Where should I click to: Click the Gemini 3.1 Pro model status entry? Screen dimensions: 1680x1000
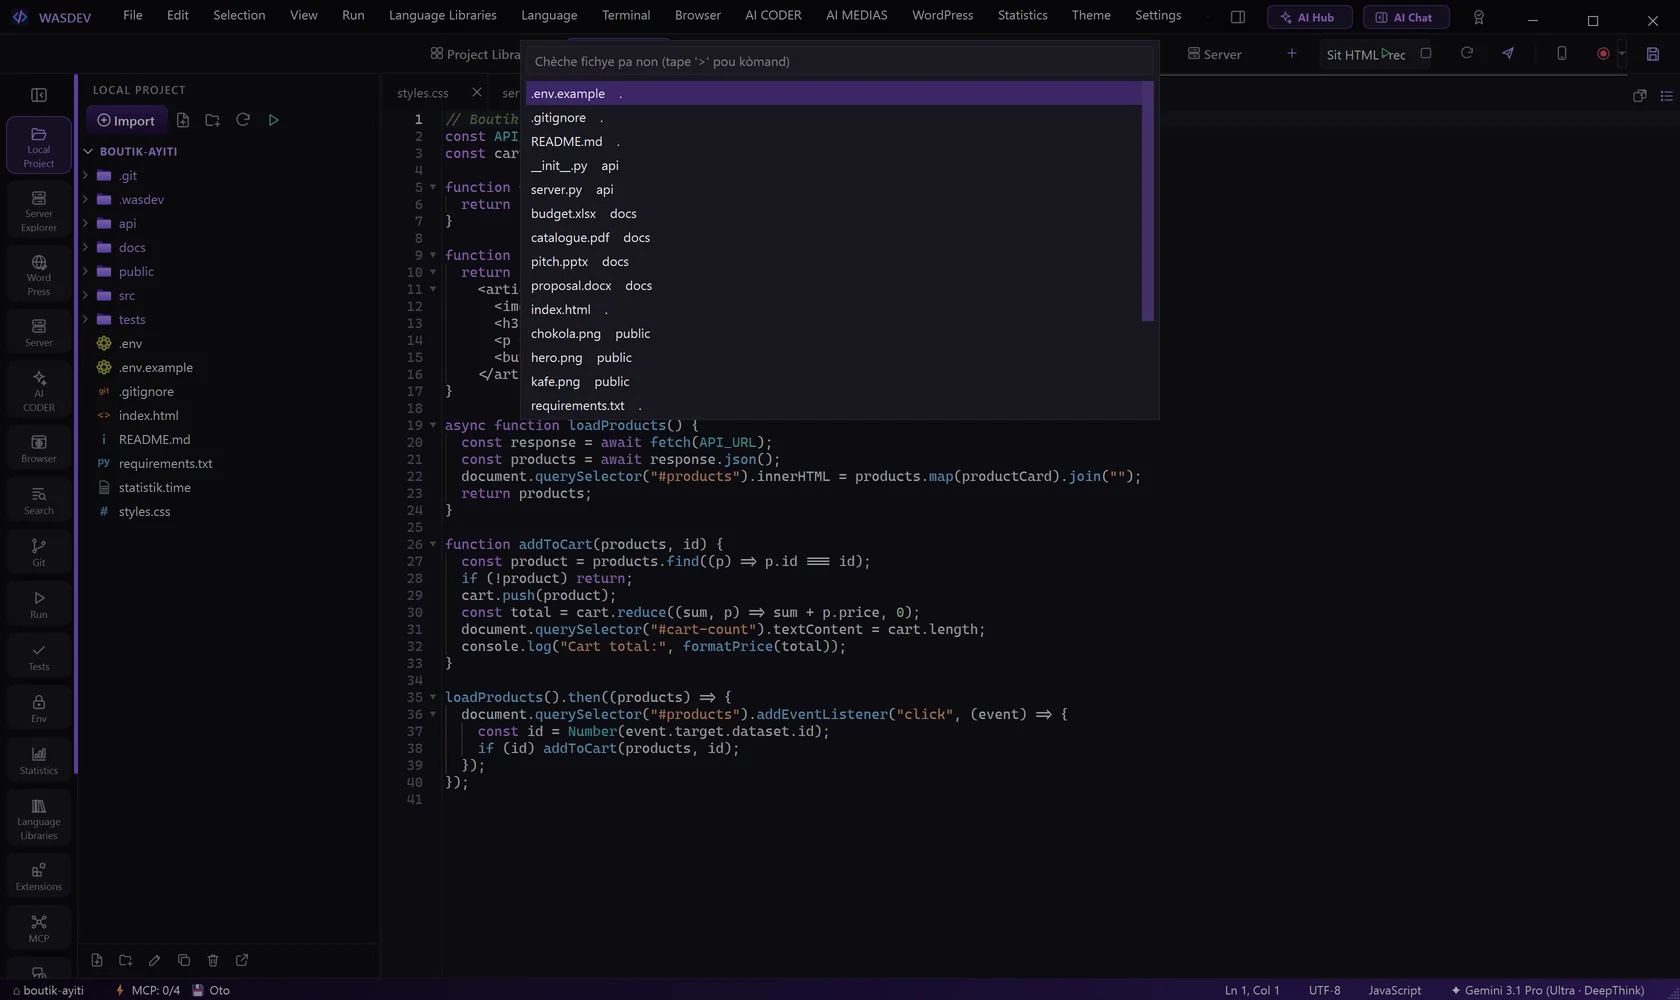1547,990
